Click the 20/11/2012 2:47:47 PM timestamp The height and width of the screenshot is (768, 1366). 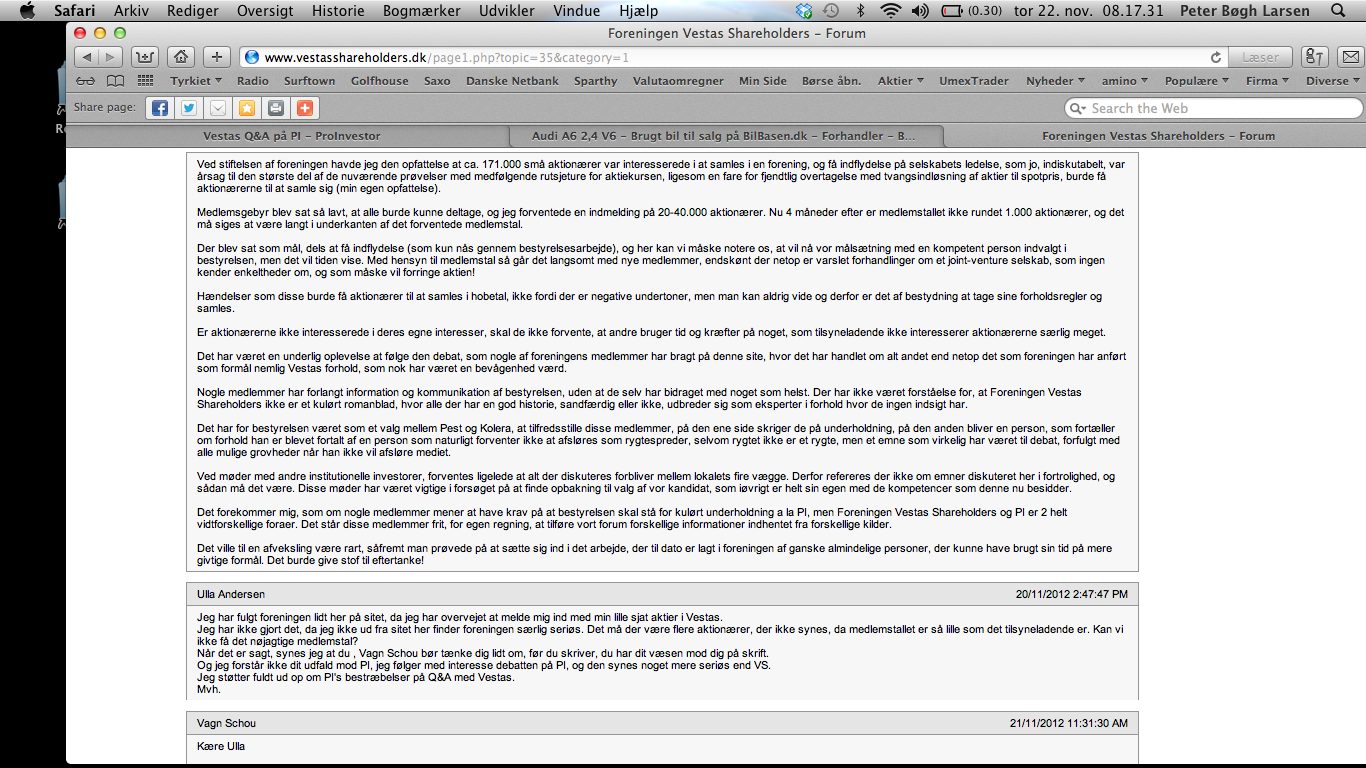[x=1072, y=594]
